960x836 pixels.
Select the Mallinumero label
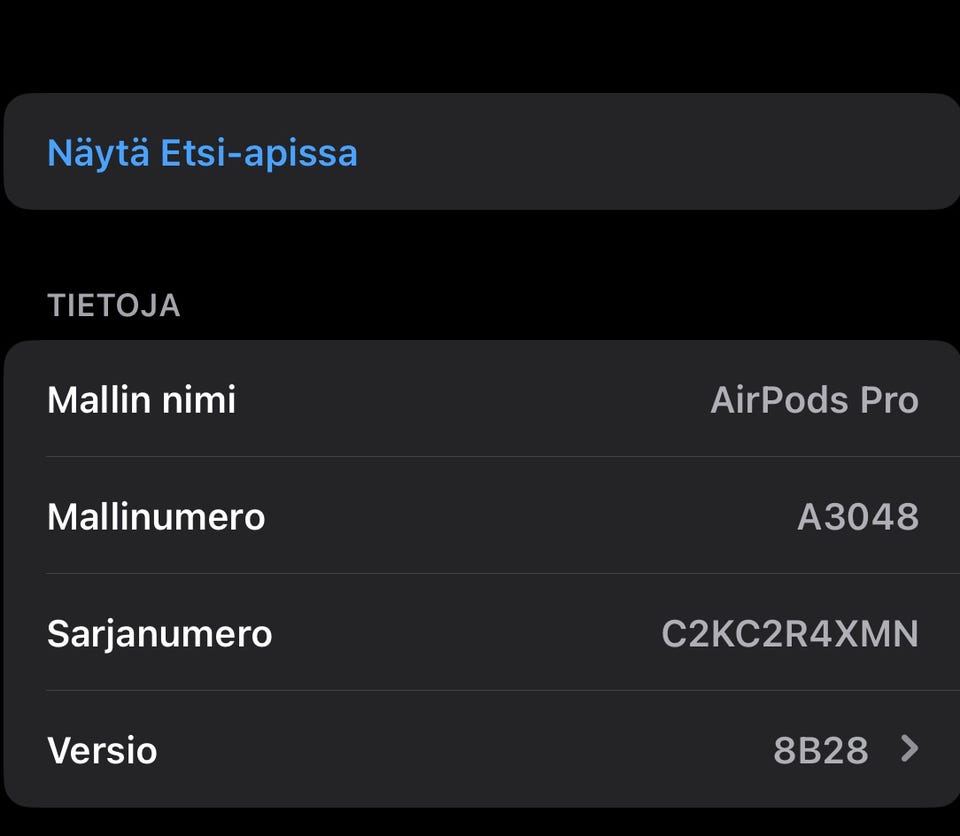(x=156, y=517)
